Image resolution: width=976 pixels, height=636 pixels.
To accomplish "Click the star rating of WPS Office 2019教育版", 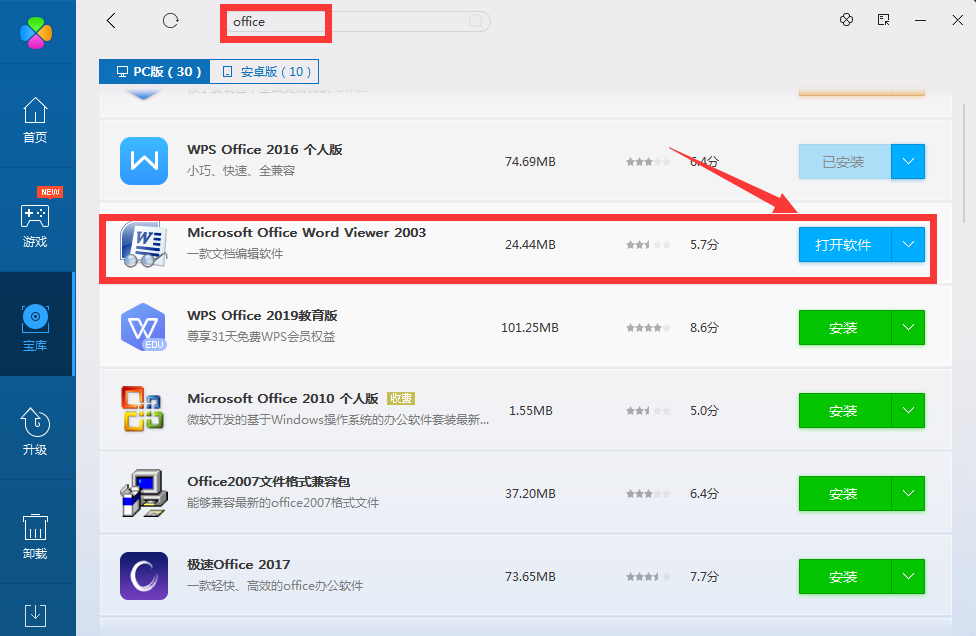I will [x=648, y=327].
